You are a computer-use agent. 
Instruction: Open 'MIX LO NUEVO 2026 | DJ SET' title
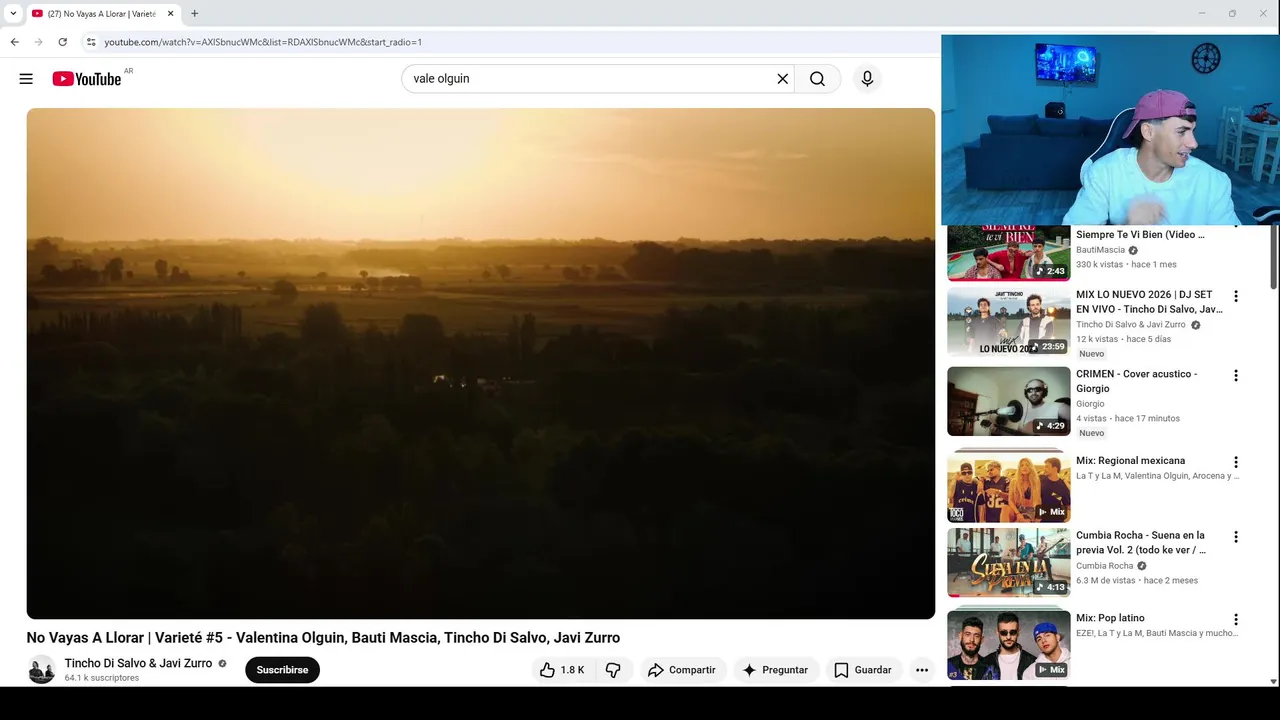point(1150,302)
